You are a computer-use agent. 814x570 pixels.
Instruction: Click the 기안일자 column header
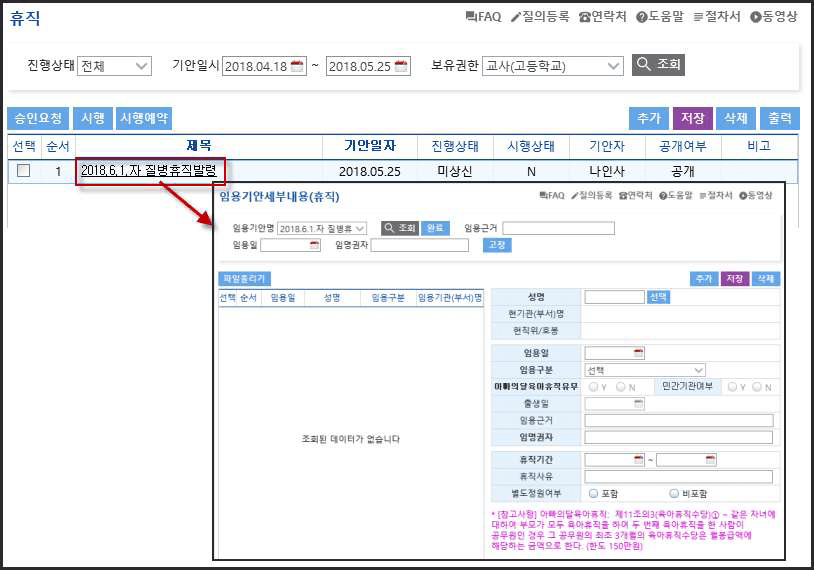pyautogui.click(x=370, y=146)
